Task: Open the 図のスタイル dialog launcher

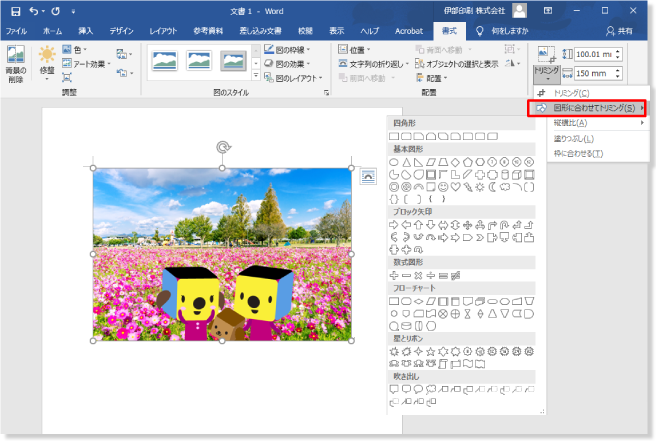Action: pos(326,92)
